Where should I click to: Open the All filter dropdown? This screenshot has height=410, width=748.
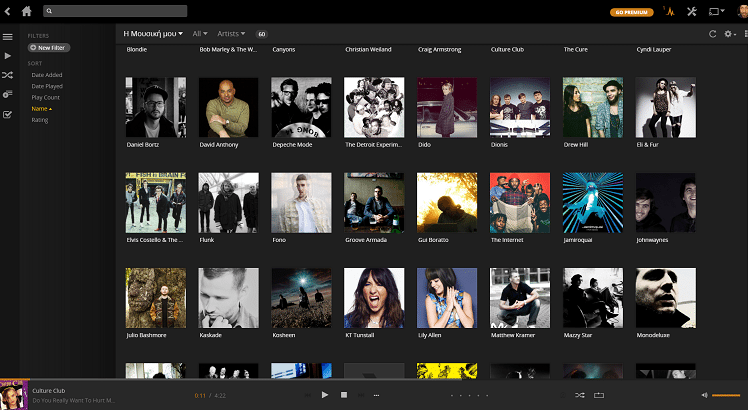point(200,34)
